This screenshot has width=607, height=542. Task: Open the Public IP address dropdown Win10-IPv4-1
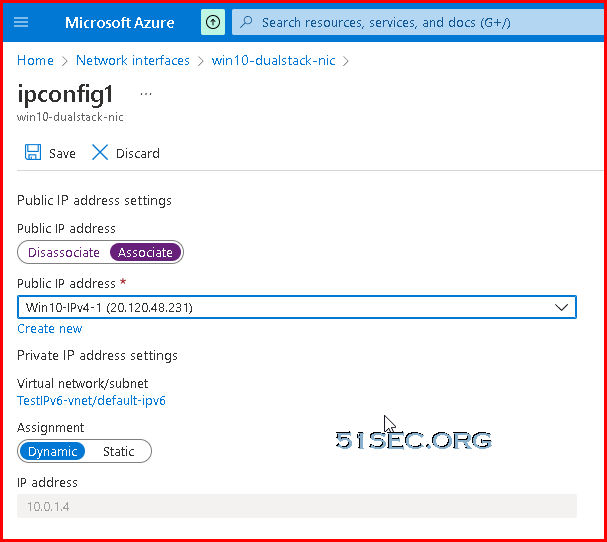coord(297,307)
